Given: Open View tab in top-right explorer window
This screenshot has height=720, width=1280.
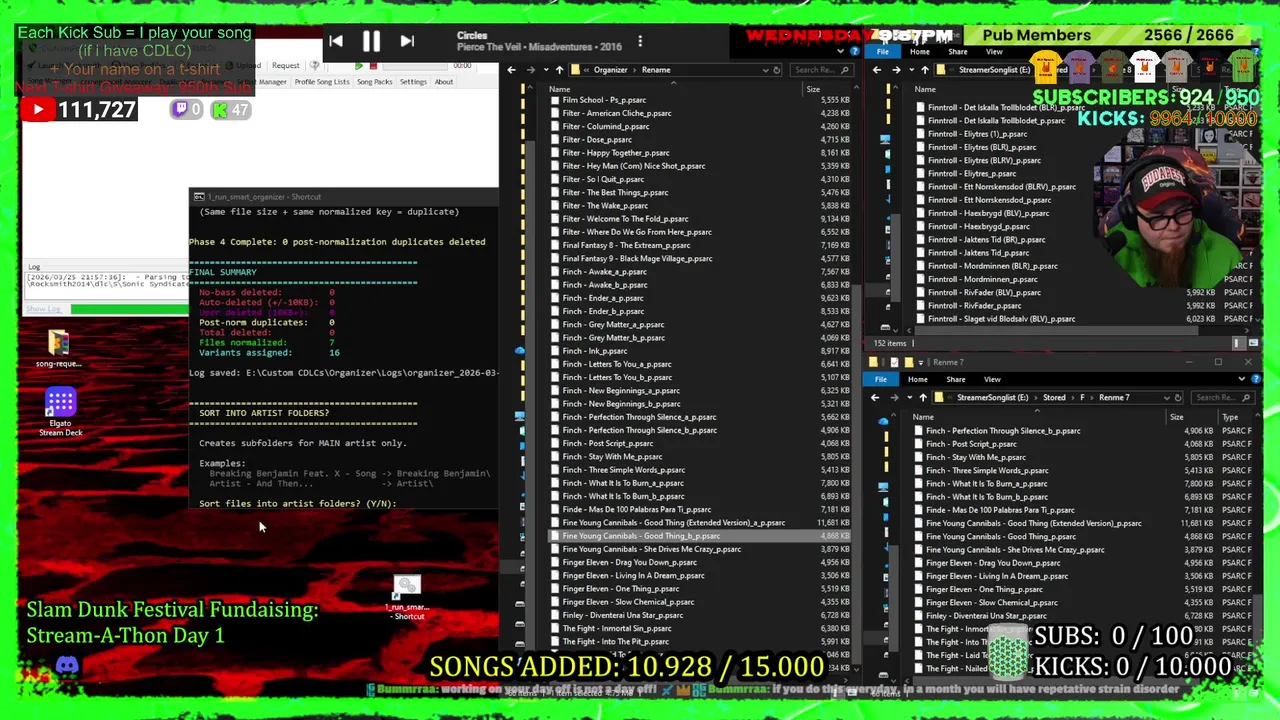Looking at the screenshot, I should point(994,52).
